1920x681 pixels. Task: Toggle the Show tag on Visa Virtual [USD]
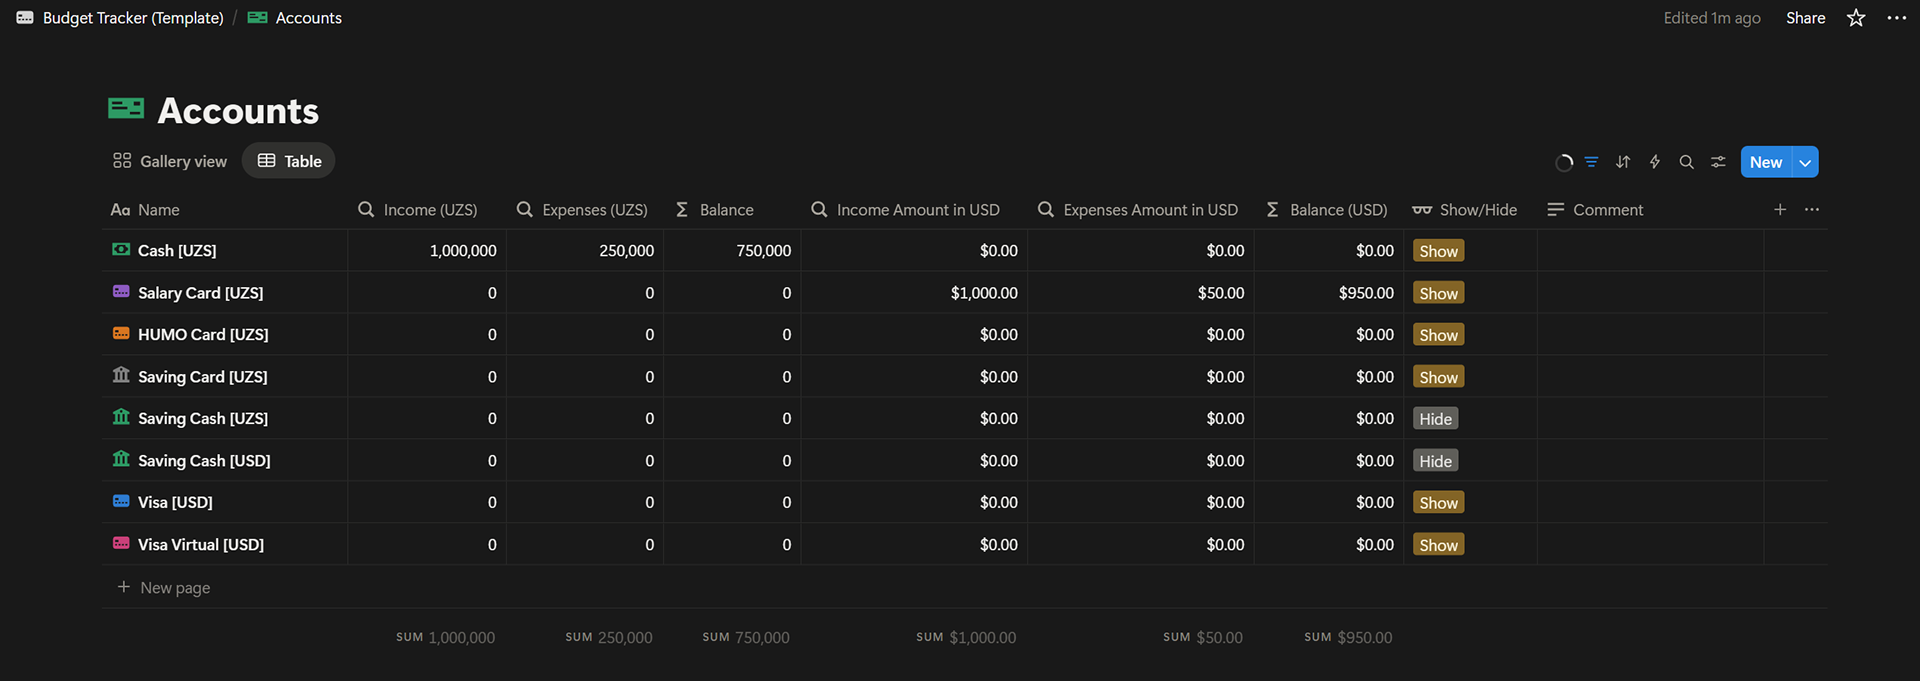pos(1438,545)
